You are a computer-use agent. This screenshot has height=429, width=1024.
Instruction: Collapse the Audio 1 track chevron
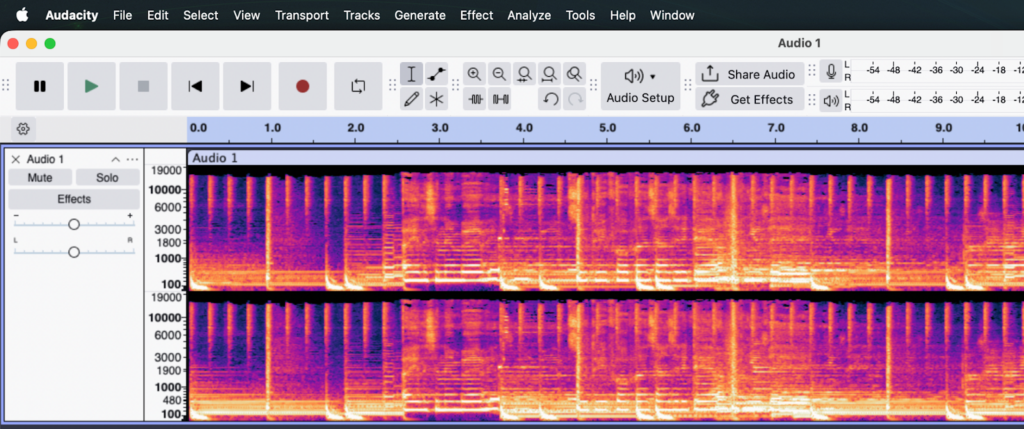click(115, 160)
